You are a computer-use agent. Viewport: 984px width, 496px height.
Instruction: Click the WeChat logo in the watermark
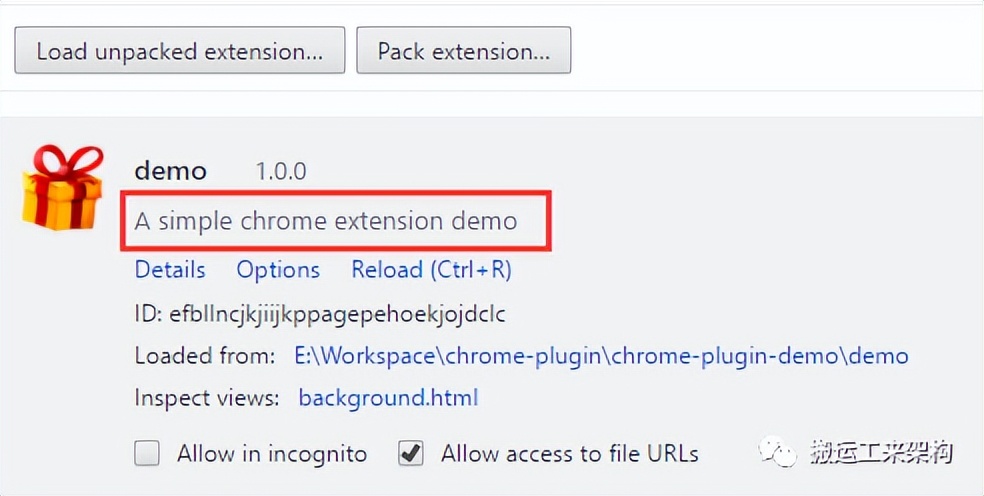pos(779,453)
